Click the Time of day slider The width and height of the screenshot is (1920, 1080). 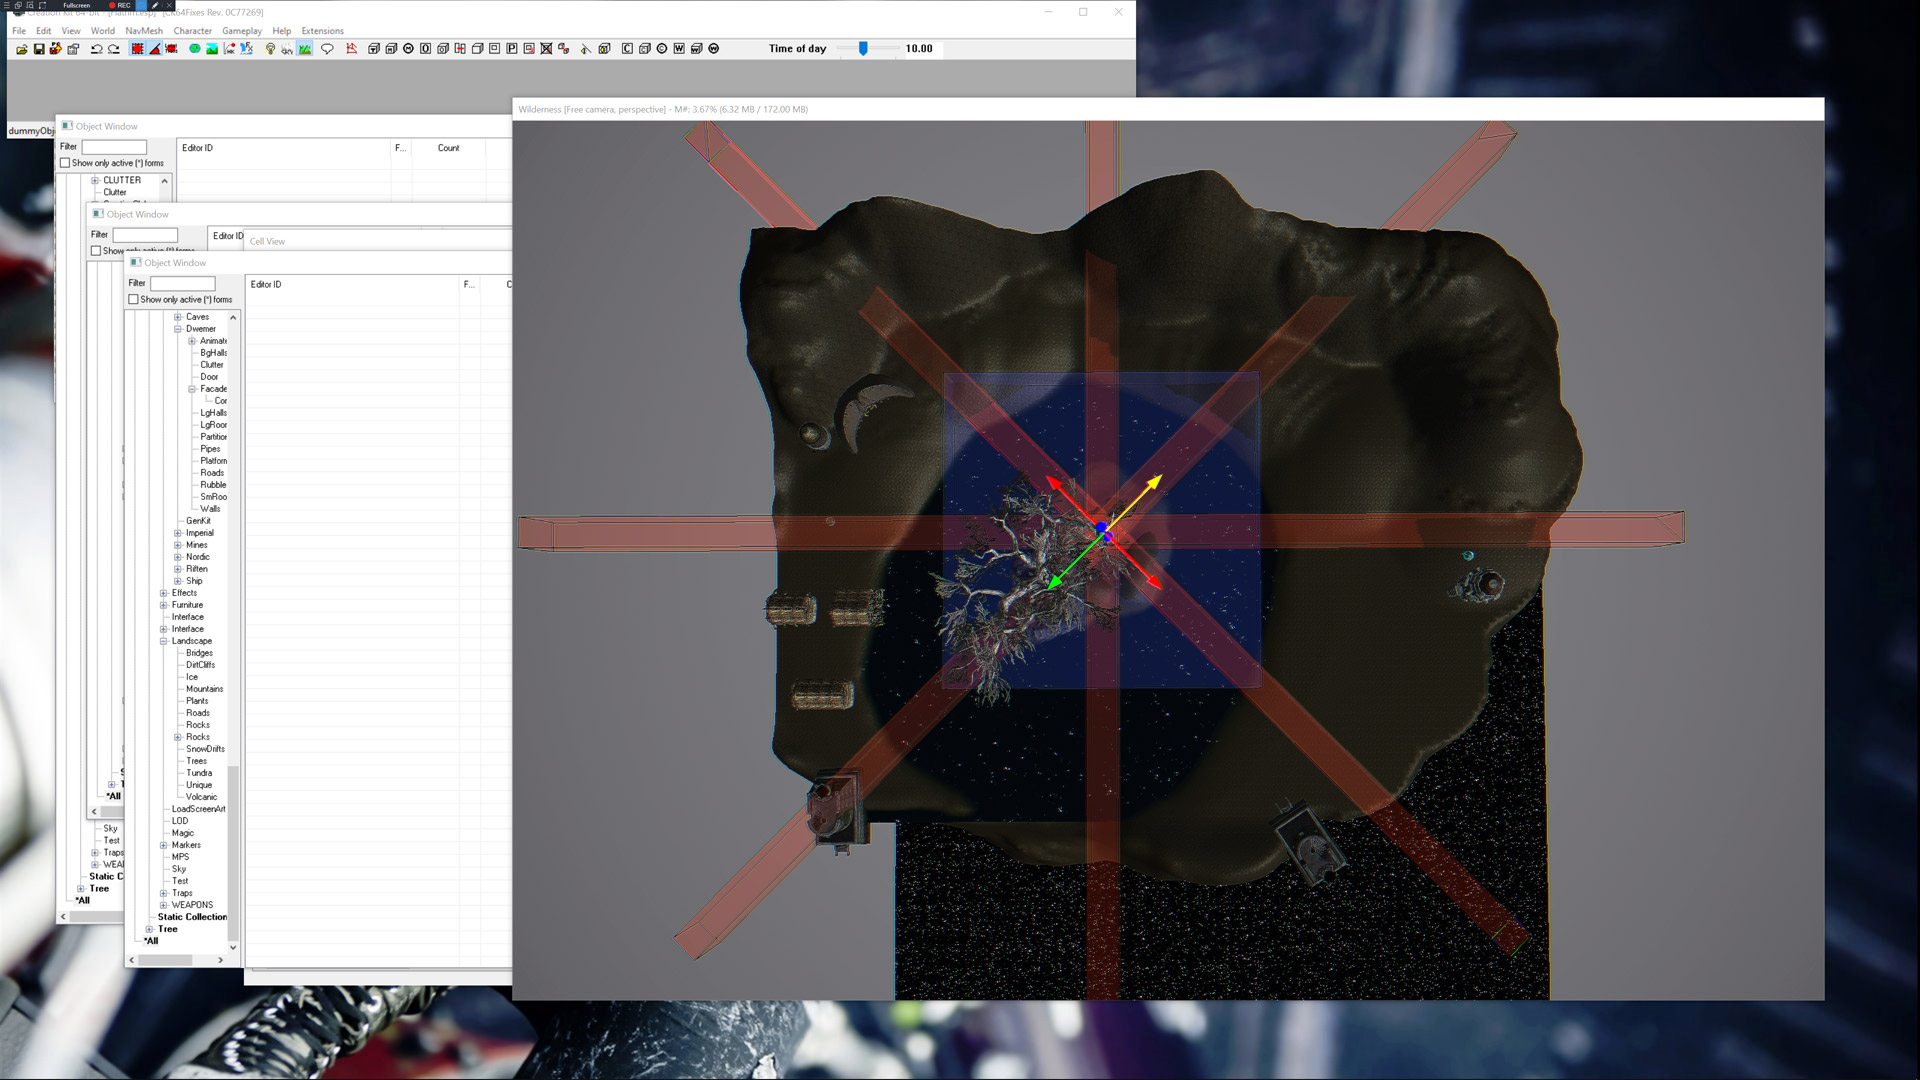click(863, 48)
